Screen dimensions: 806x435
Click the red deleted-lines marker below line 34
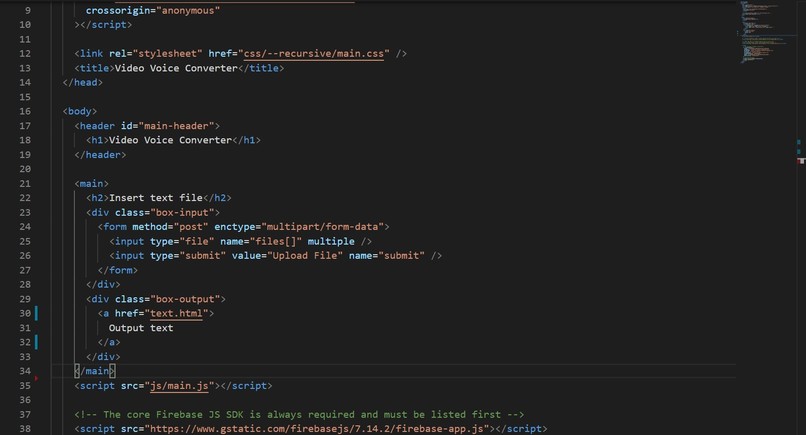tap(36, 378)
